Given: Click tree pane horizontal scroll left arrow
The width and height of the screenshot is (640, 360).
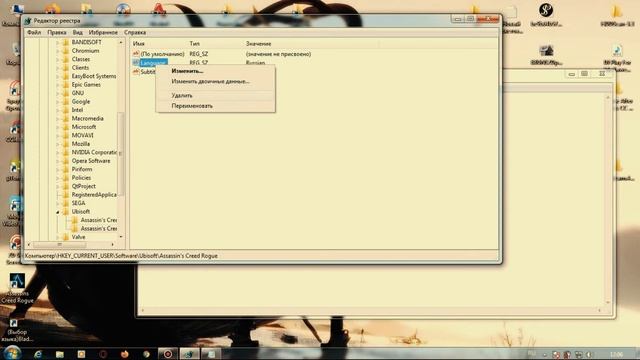Looking at the screenshot, I should 29,244.
